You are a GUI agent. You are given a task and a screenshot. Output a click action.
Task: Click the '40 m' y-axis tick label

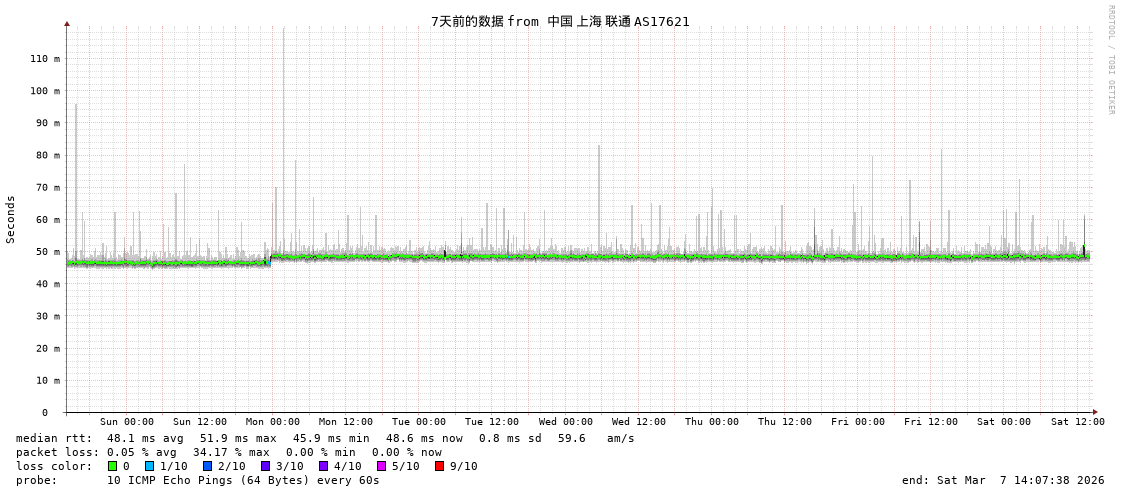[x=48, y=284]
